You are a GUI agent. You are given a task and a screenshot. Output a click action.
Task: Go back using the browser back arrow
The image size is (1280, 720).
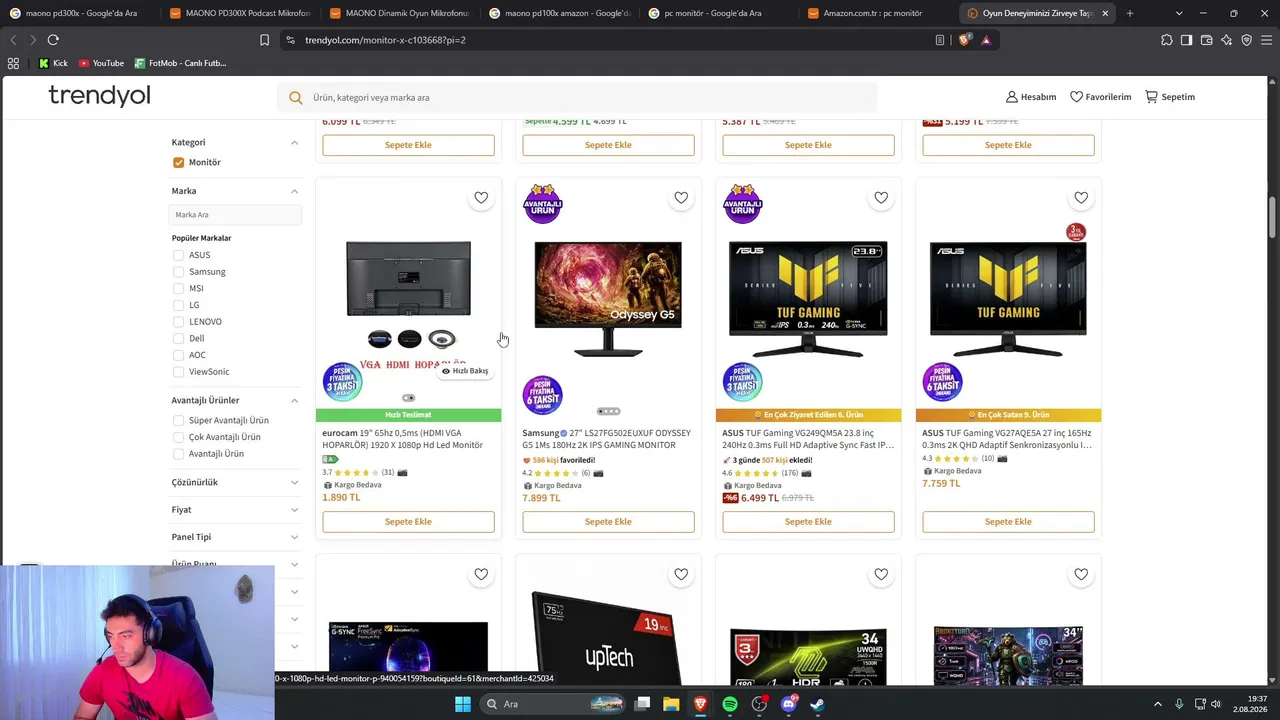pyautogui.click(x=13, y=40)
